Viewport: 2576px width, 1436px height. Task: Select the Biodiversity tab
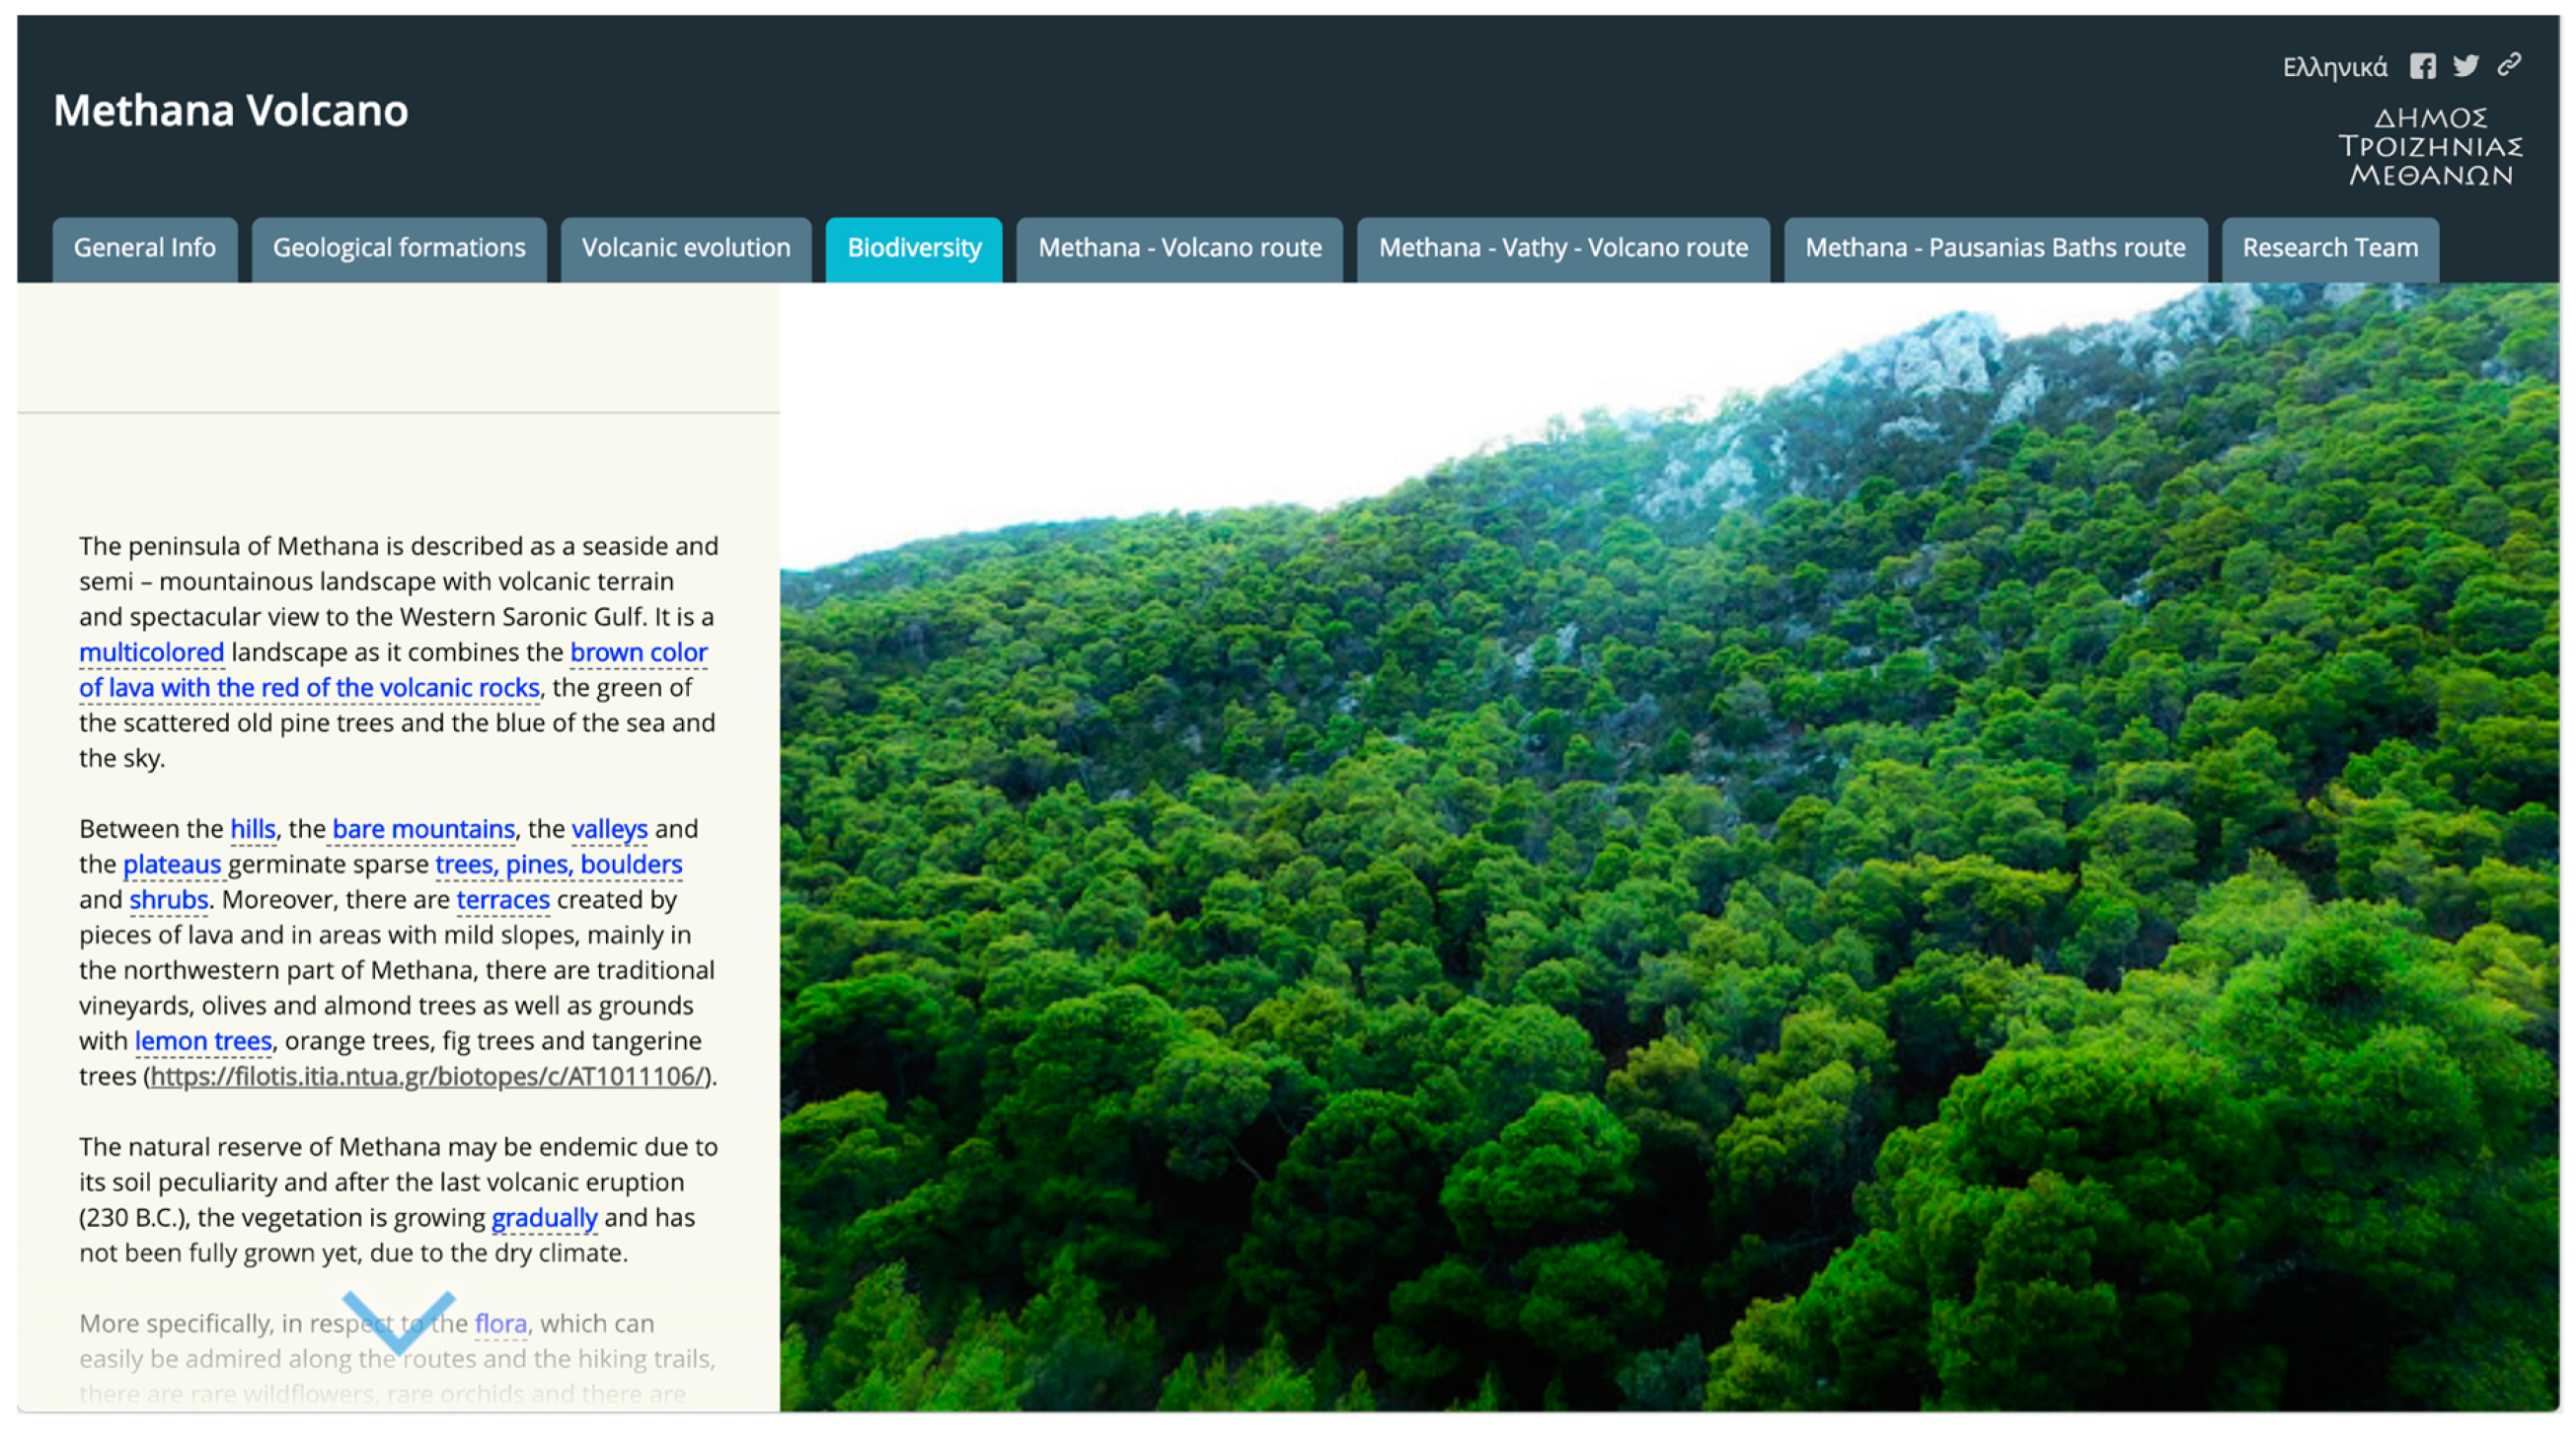point(913,248)
